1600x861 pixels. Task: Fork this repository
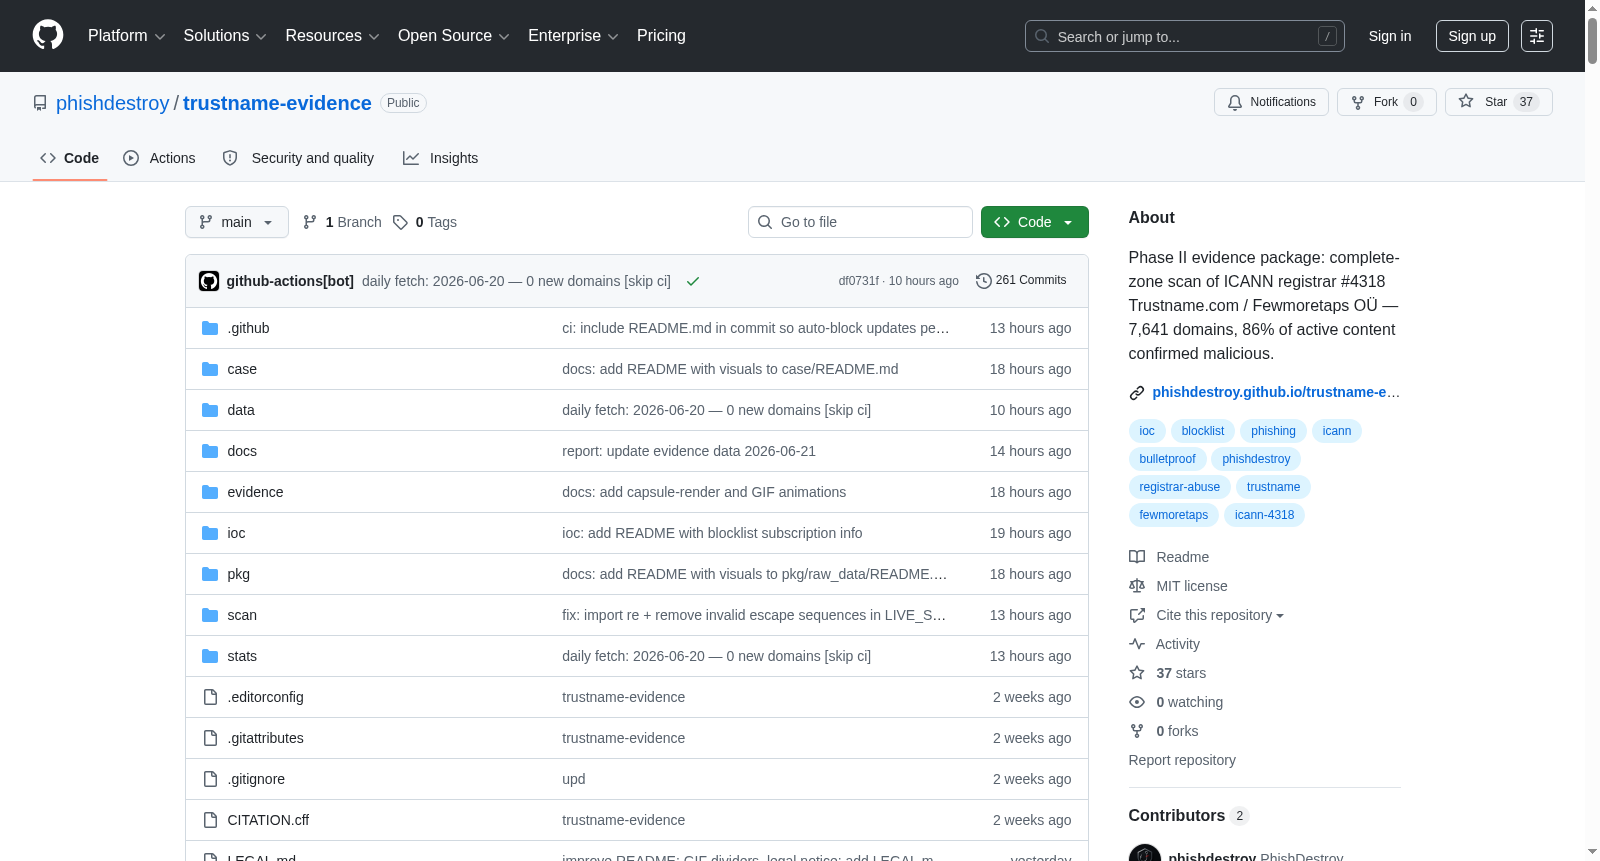pos(1387,102)
